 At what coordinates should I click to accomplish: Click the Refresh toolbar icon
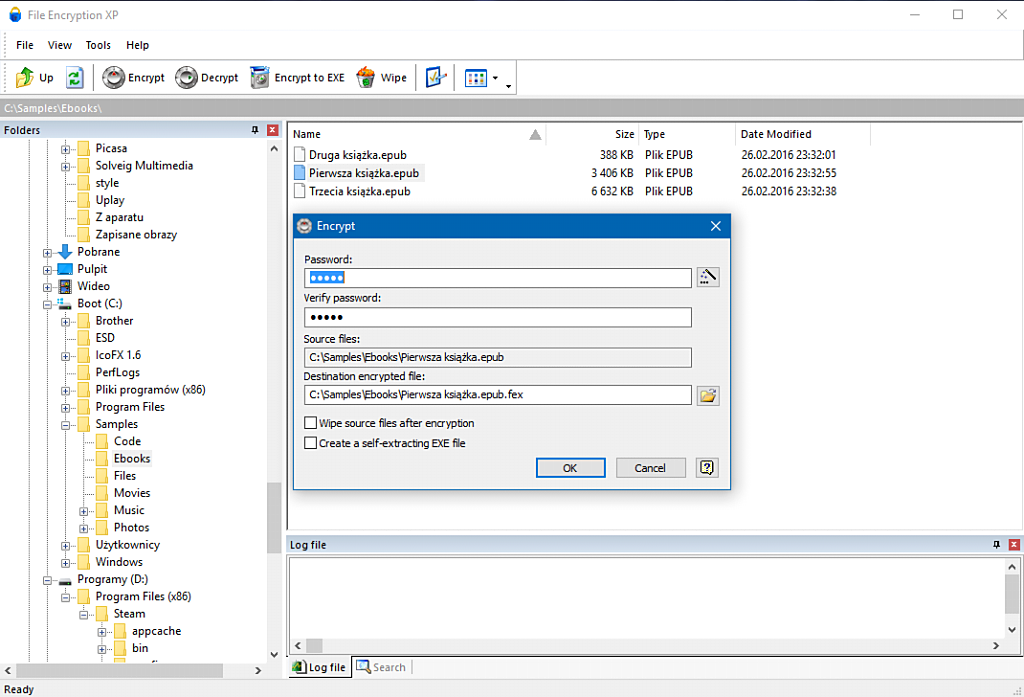(74, 78)
